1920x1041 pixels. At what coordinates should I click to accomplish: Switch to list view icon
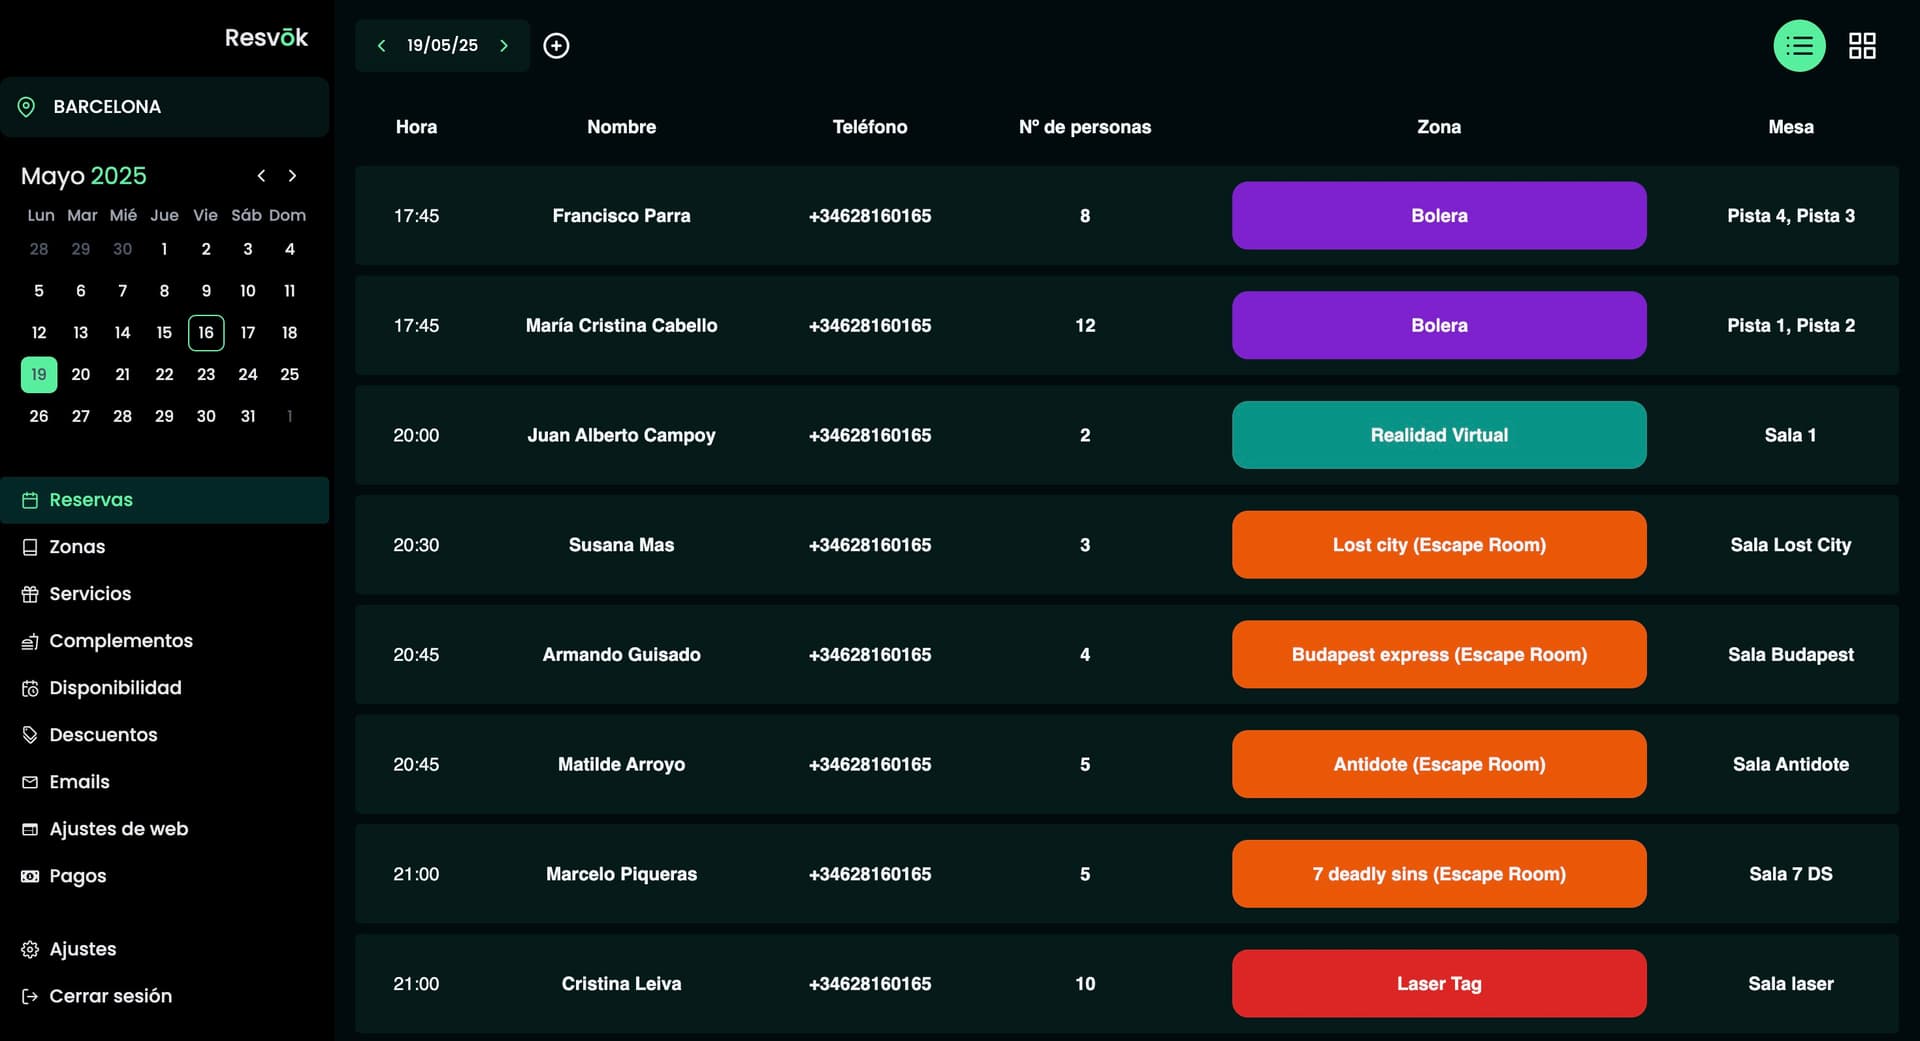(x=1799, y=46)
